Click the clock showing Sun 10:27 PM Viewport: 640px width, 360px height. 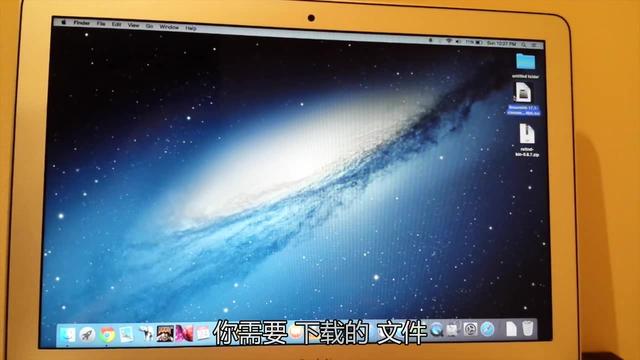[501, 43]
